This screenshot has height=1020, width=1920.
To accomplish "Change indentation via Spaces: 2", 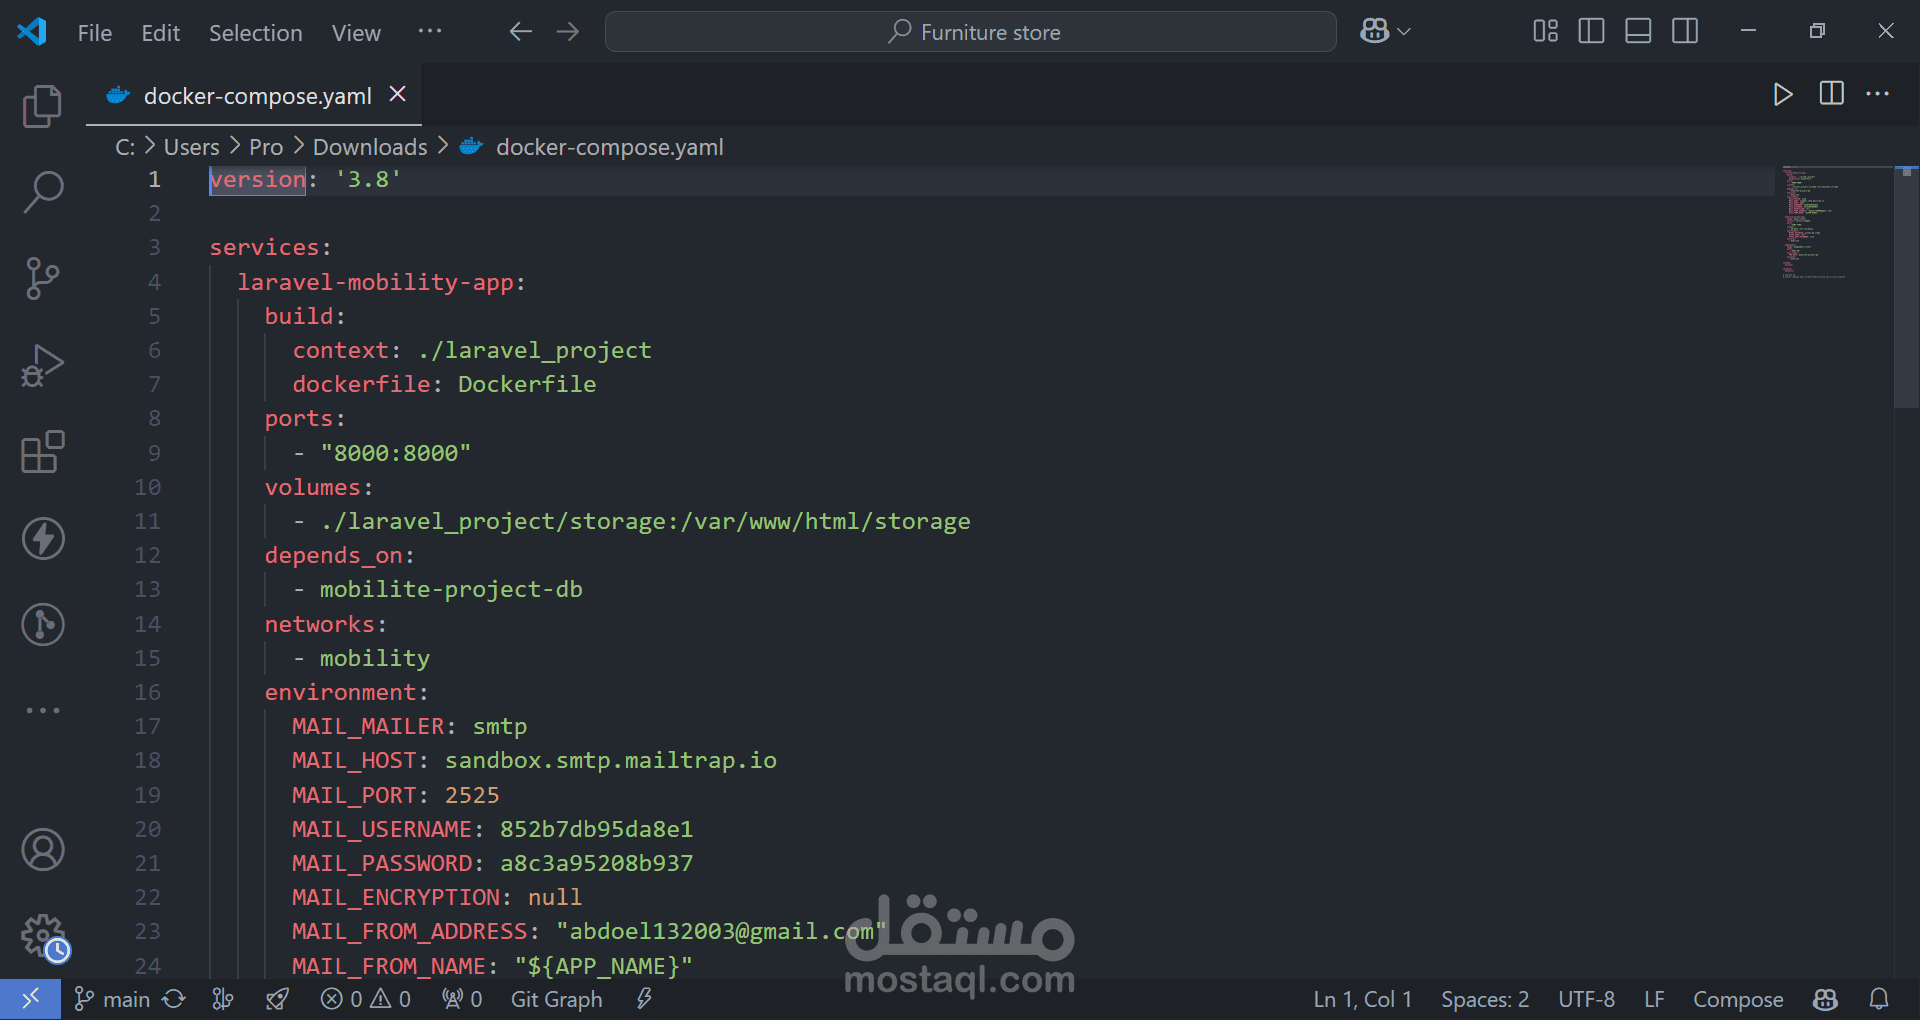I will tap(1484, 999).
